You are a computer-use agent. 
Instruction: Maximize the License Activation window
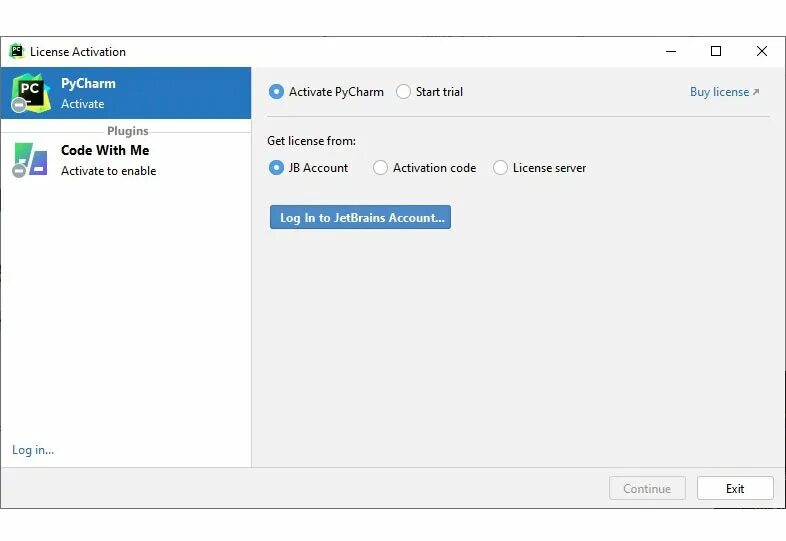pyautogui.click(x=716, y=51)
